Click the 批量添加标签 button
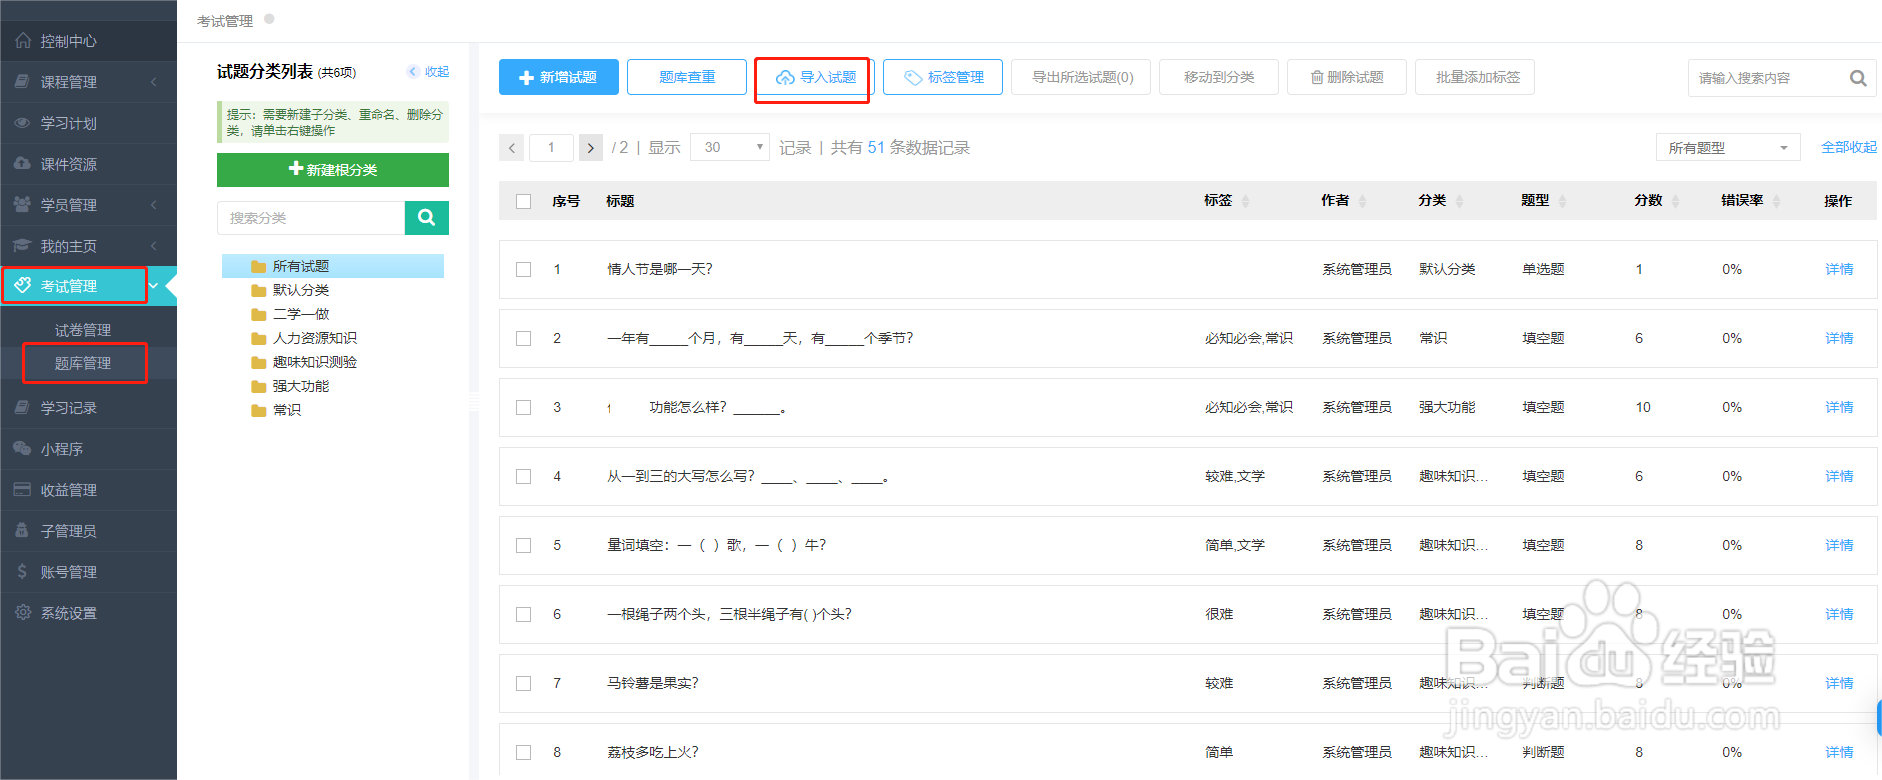 click(1475, 77)
